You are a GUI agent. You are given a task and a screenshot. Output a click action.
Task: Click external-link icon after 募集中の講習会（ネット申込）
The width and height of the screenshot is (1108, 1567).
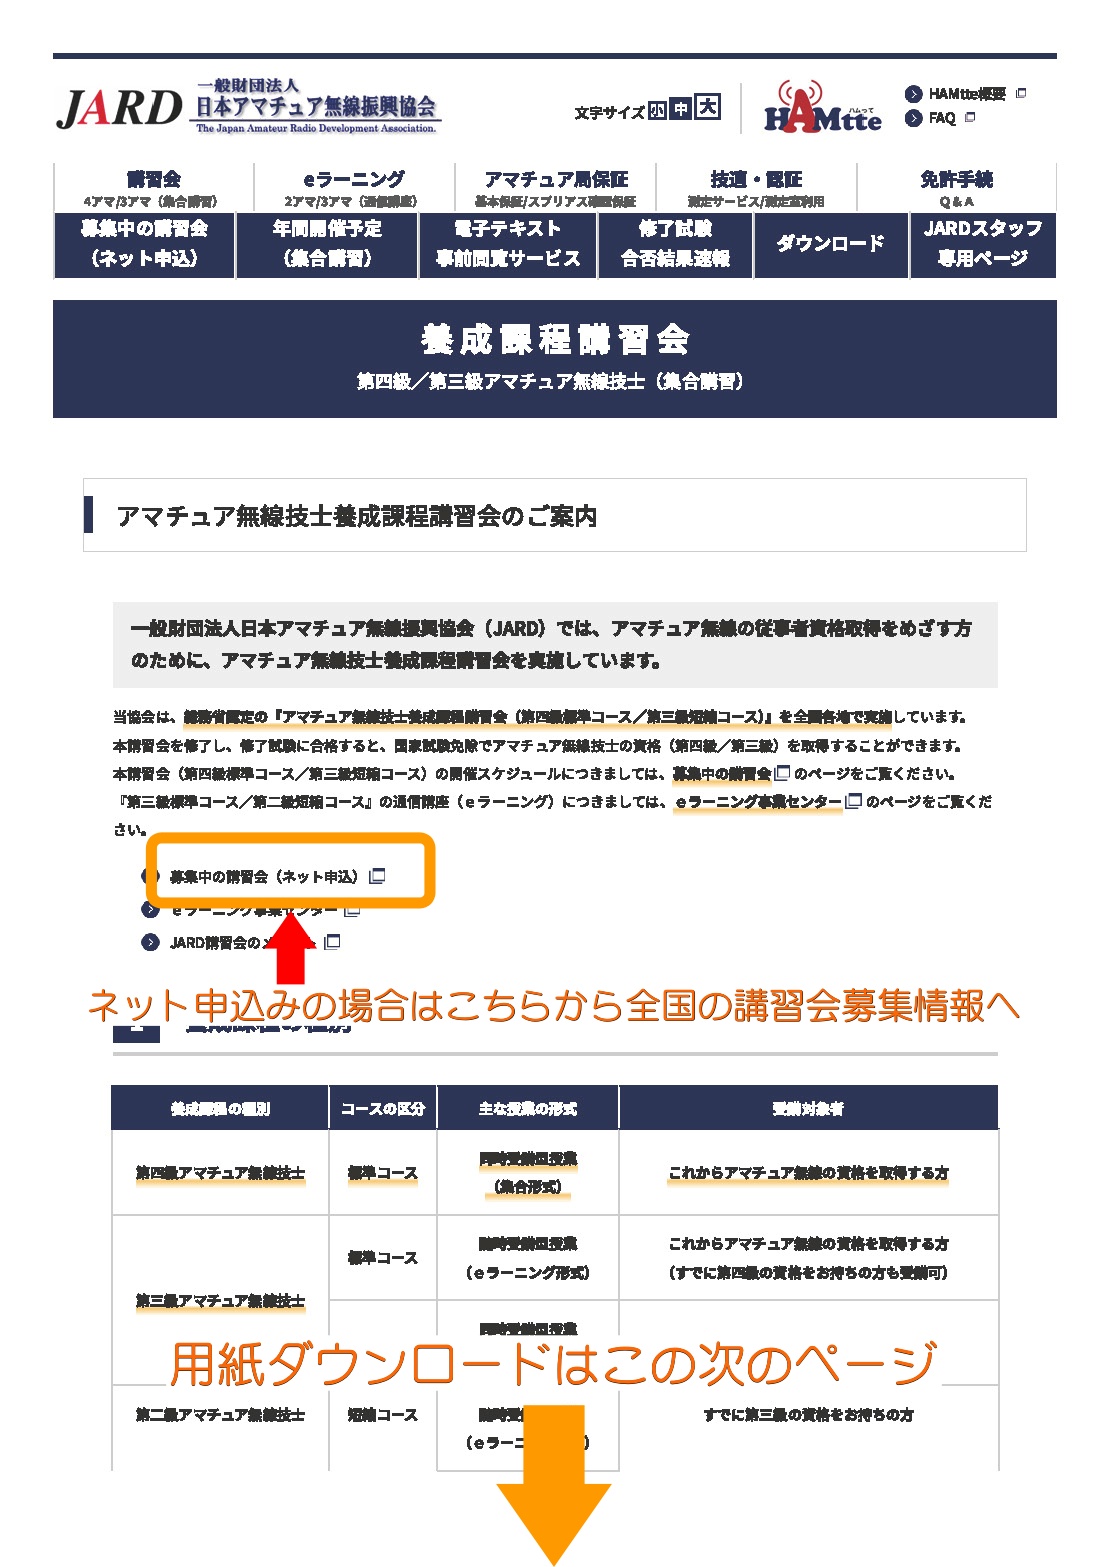click(377, 876)
